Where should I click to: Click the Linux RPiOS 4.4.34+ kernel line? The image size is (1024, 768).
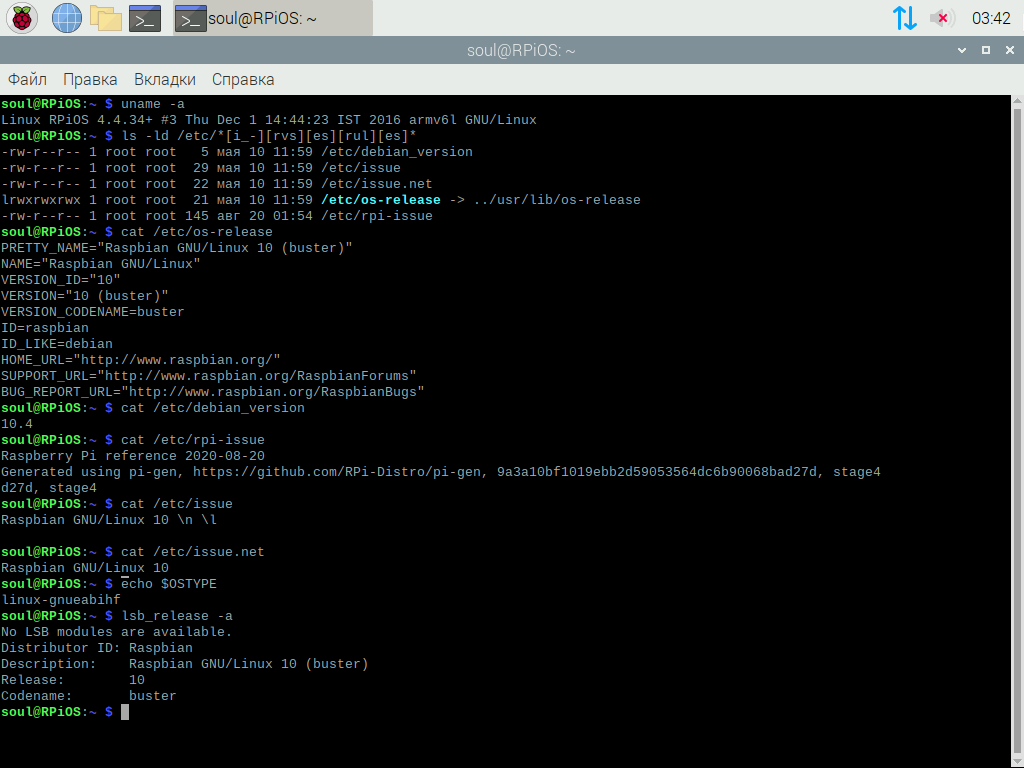click(268, 120)
